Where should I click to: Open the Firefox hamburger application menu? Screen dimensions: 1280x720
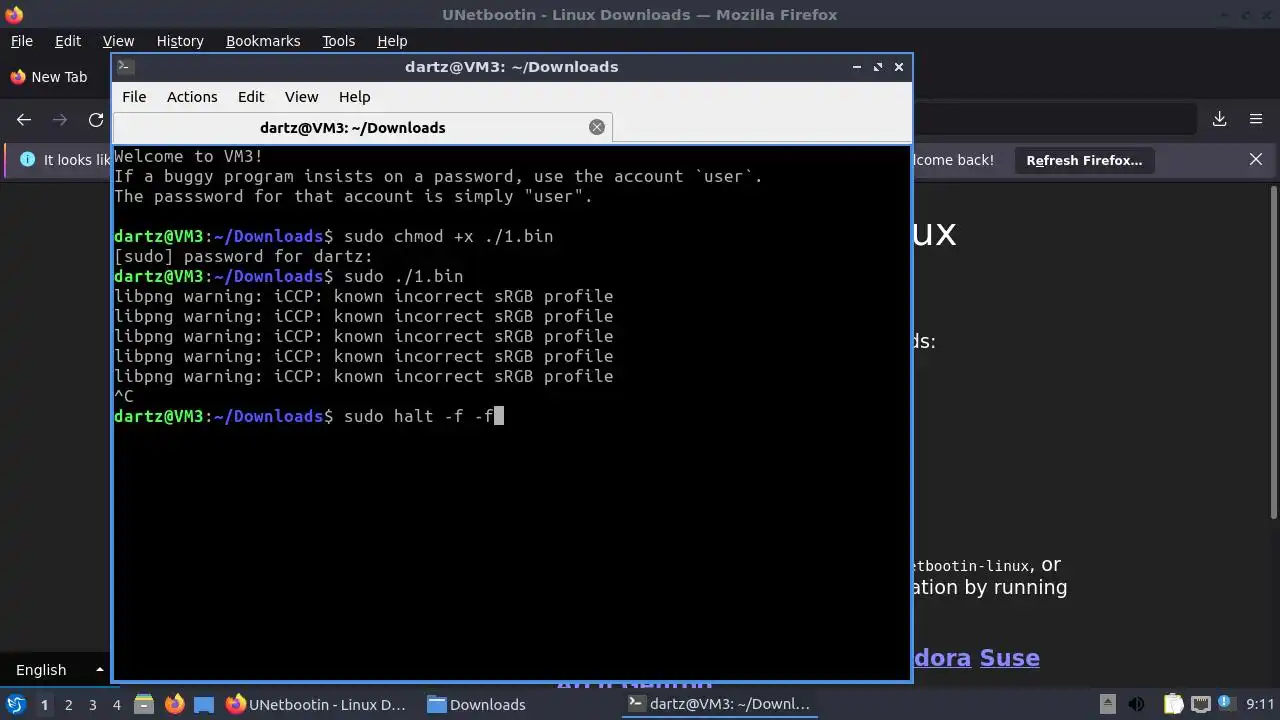[x=1256, y=119]
